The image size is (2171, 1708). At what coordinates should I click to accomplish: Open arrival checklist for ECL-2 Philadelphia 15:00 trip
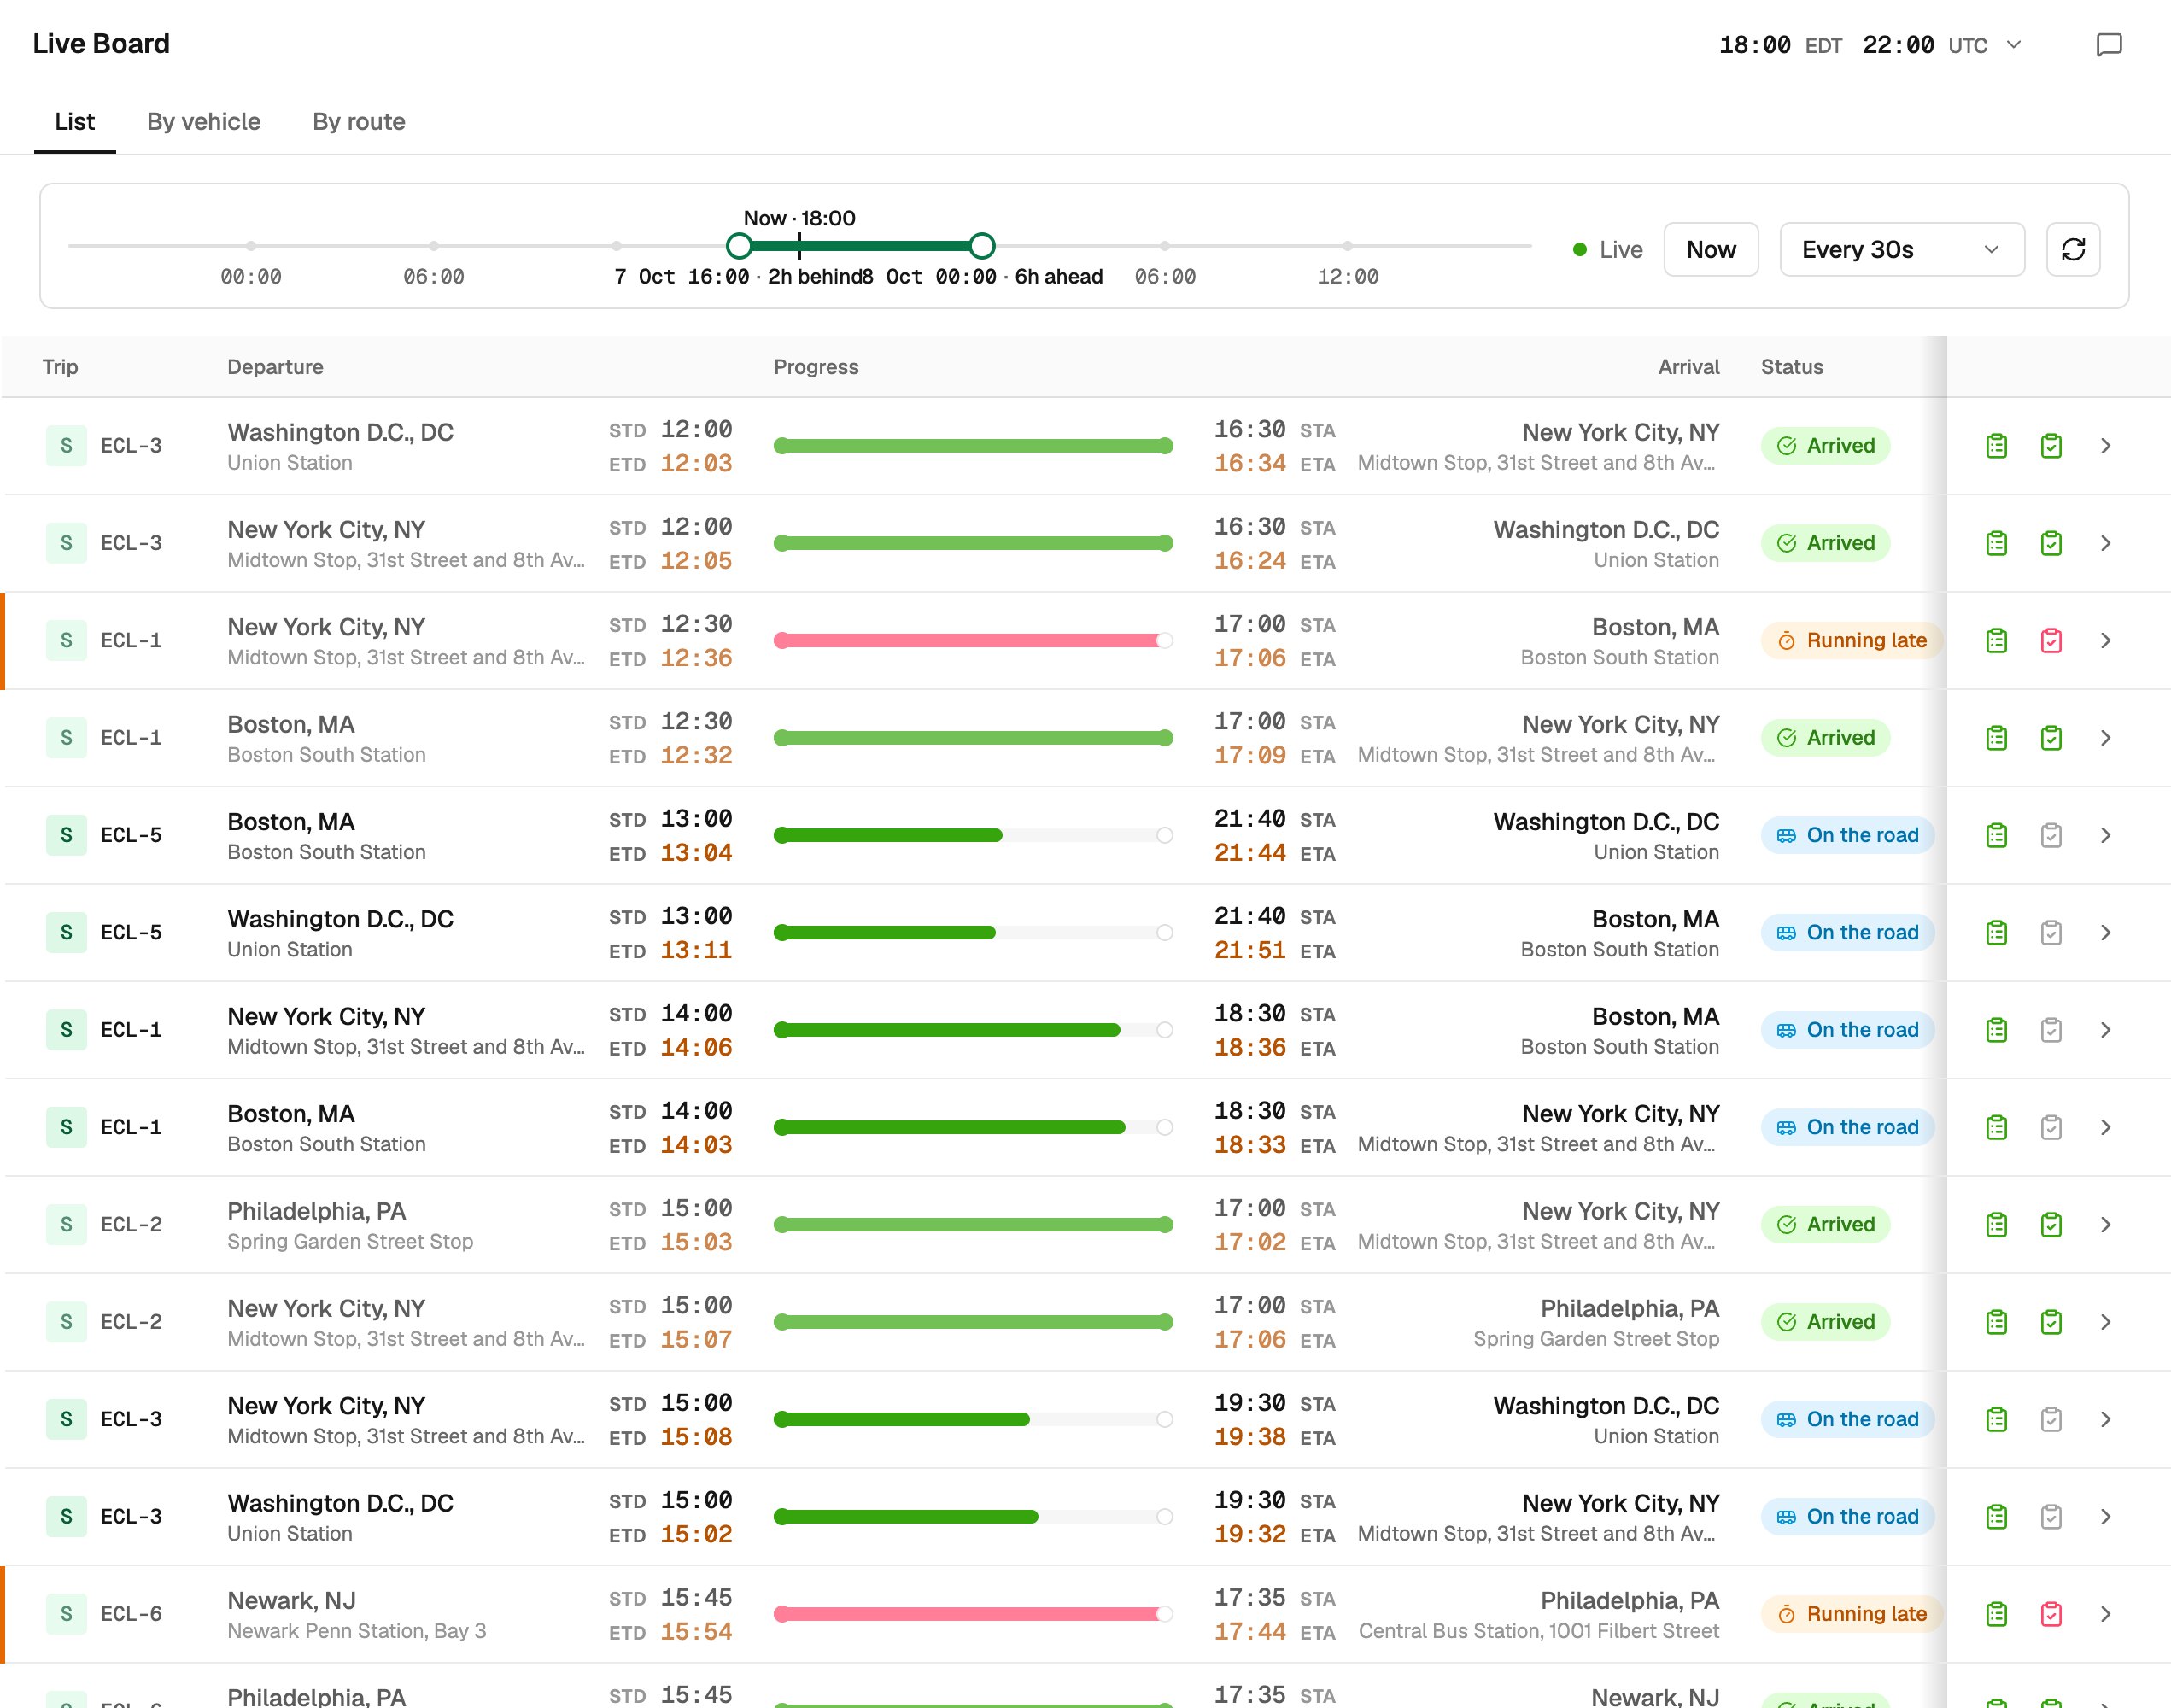coord(2051,1225)
